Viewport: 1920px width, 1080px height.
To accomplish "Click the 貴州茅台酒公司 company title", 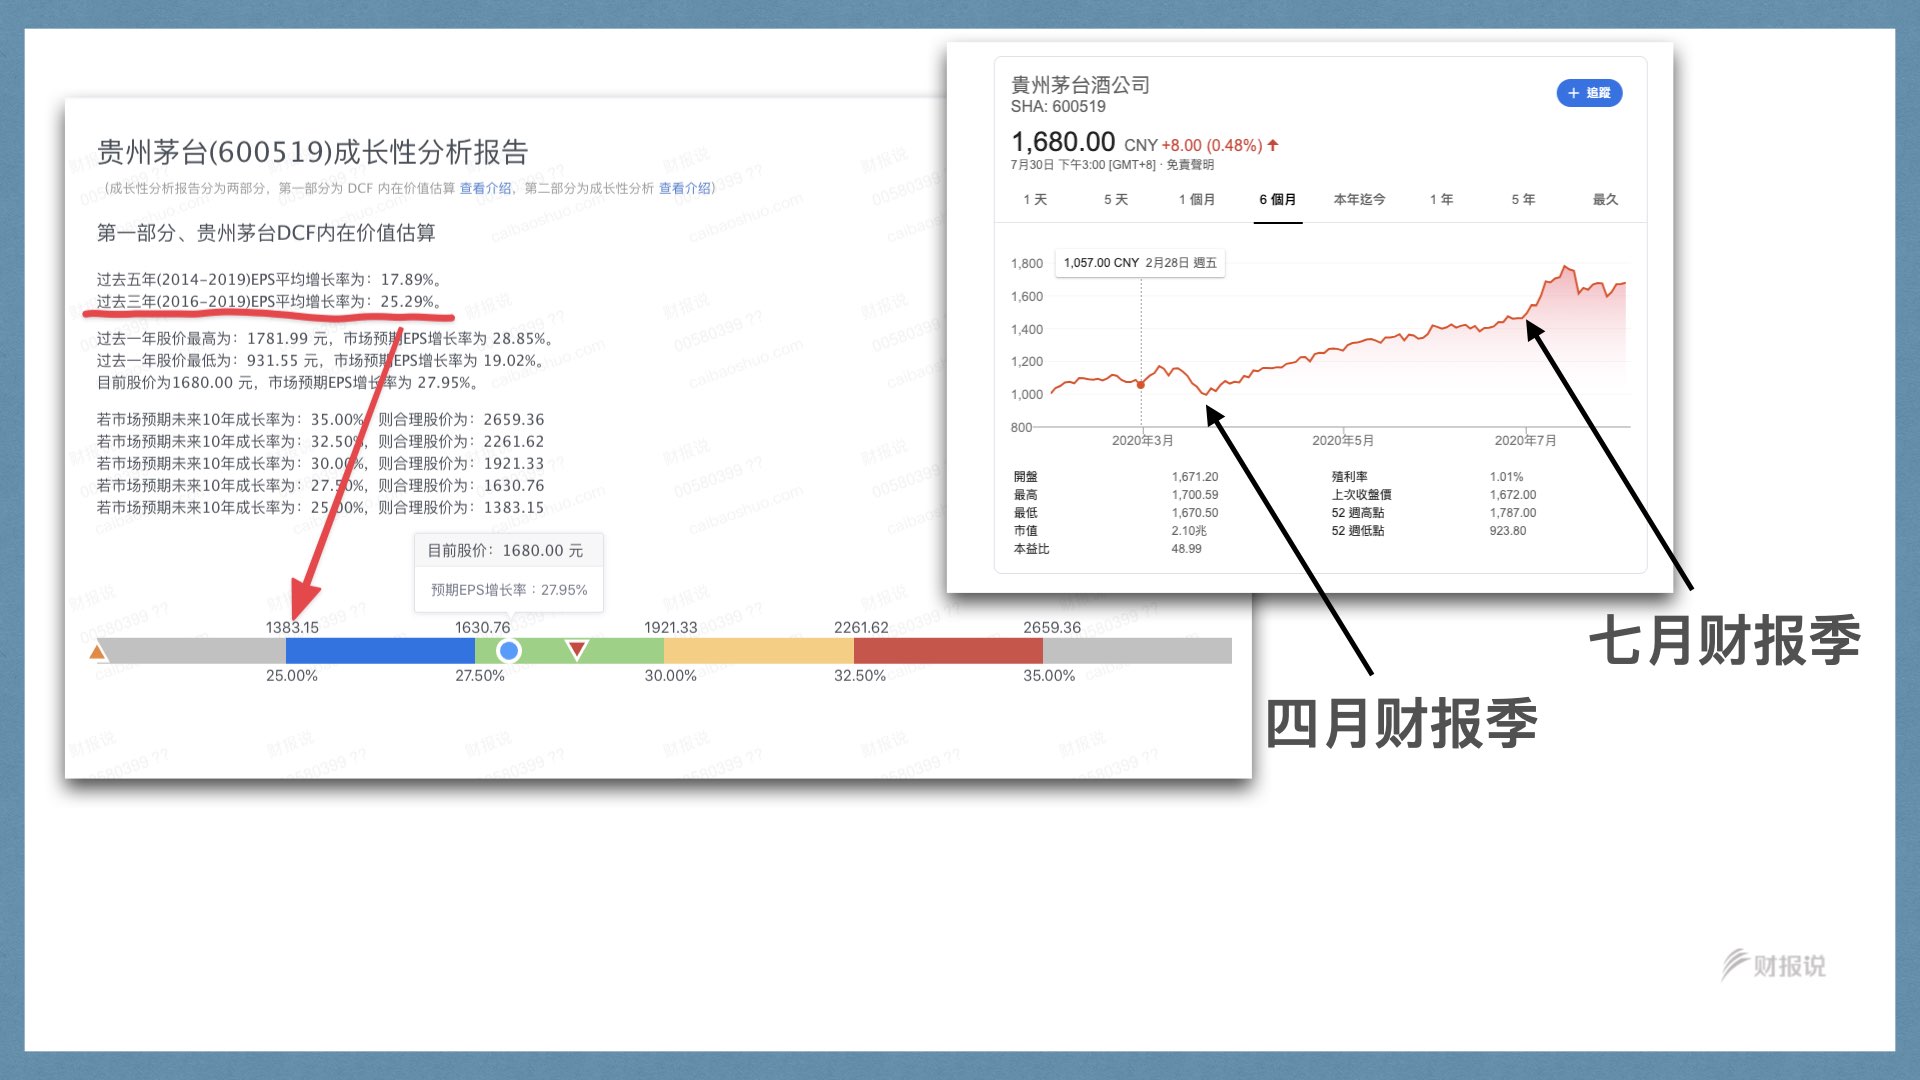I will [x=1080, y=85].
